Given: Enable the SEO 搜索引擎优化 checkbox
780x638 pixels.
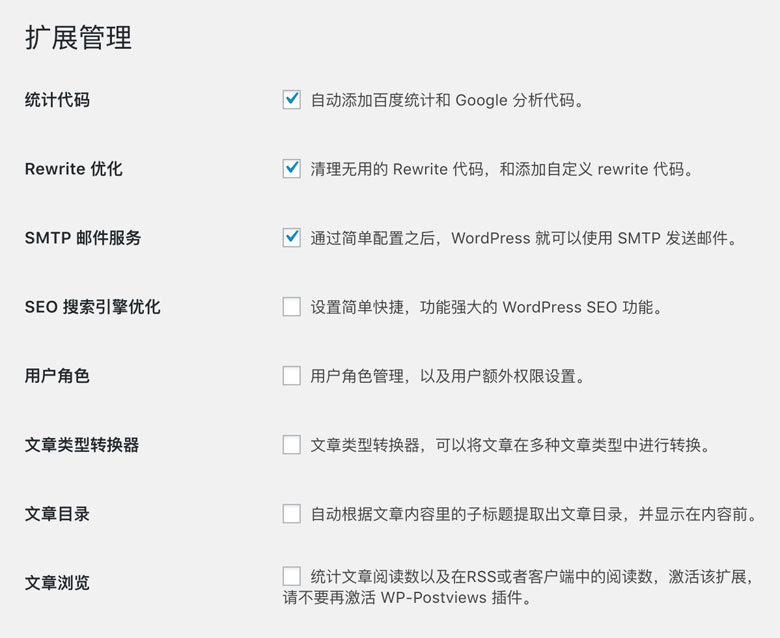Looking at the screenshot, I should coord(292,307).
